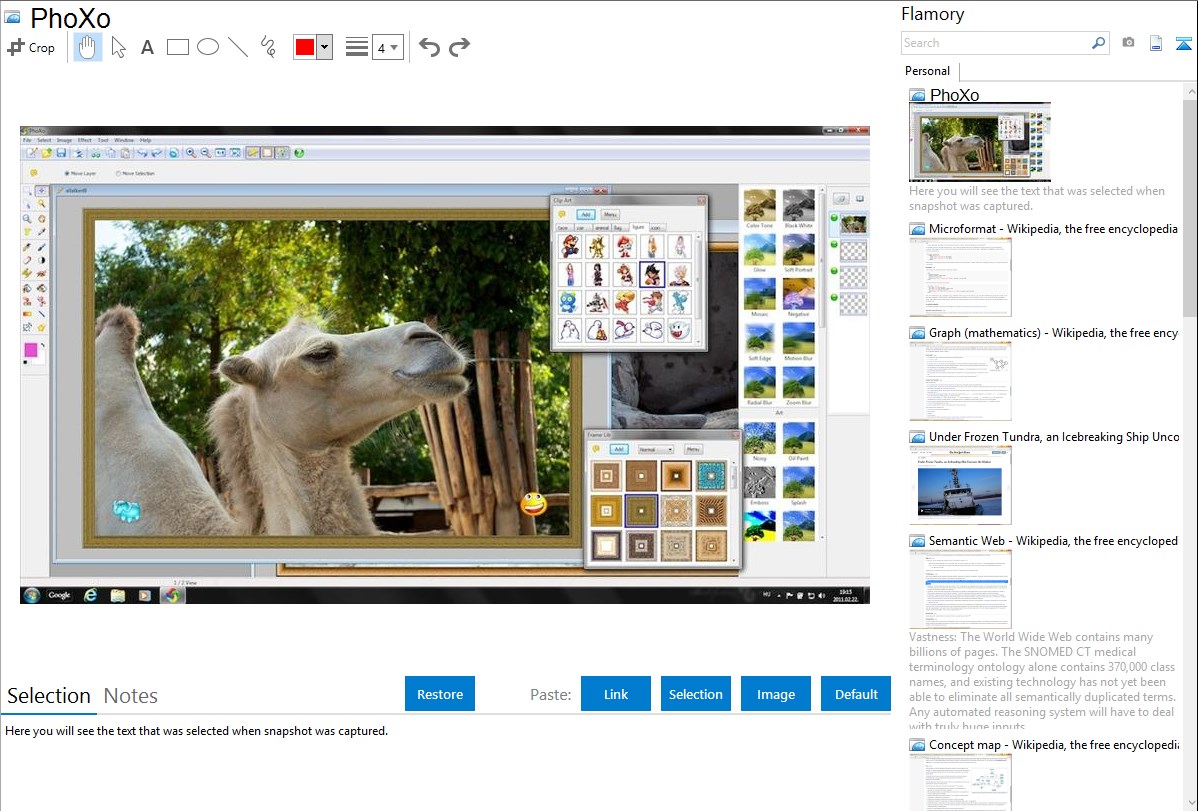Click the line thickness icon
This screenshot has height=811, width=1198.
356,47
